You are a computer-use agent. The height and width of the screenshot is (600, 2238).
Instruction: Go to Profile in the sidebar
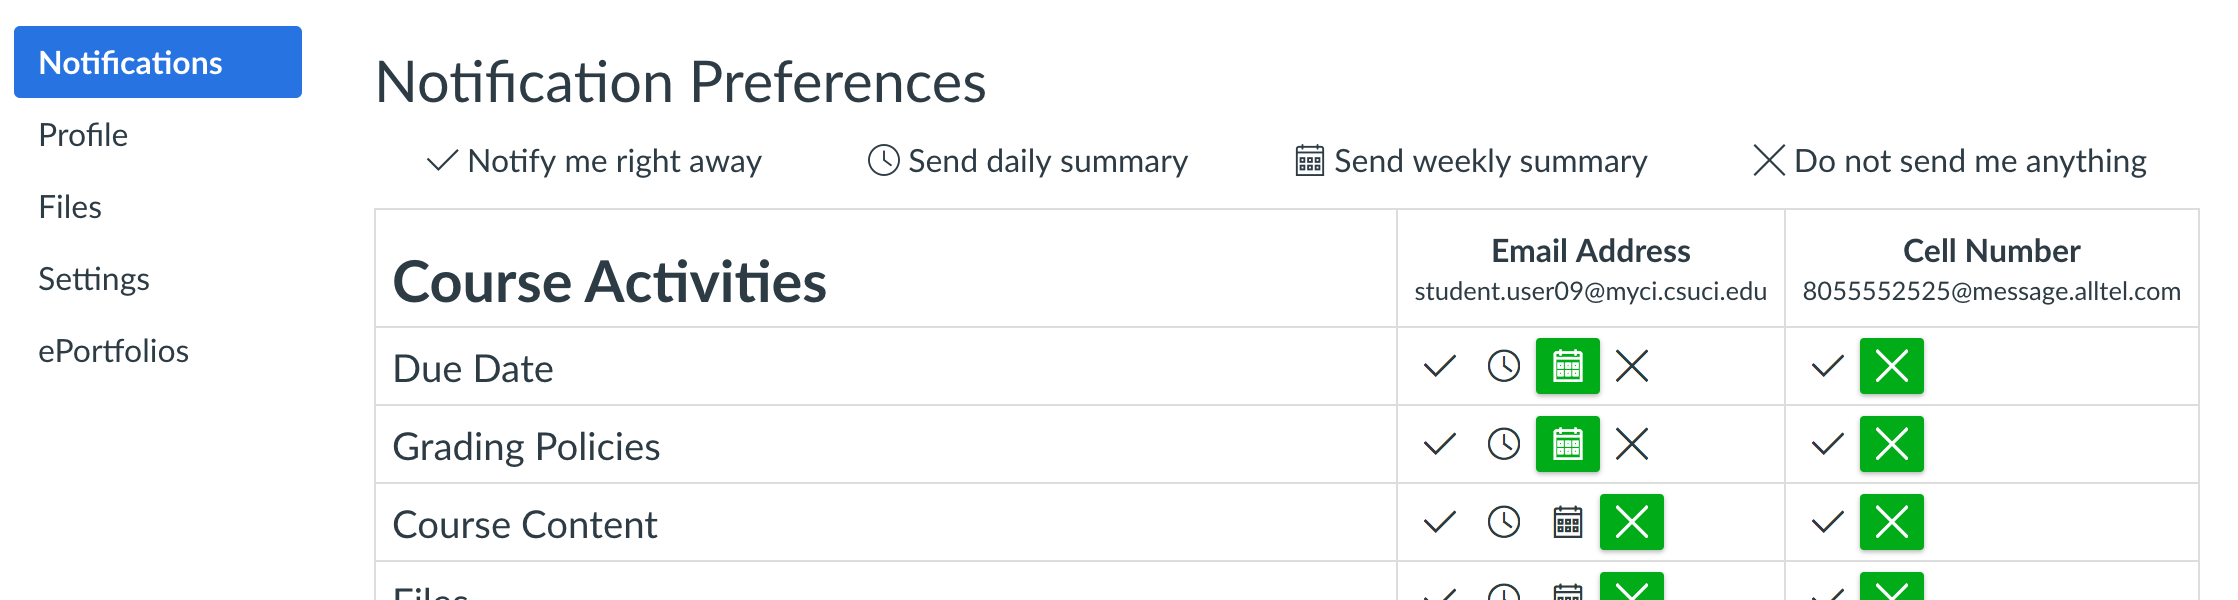(83, 135)
